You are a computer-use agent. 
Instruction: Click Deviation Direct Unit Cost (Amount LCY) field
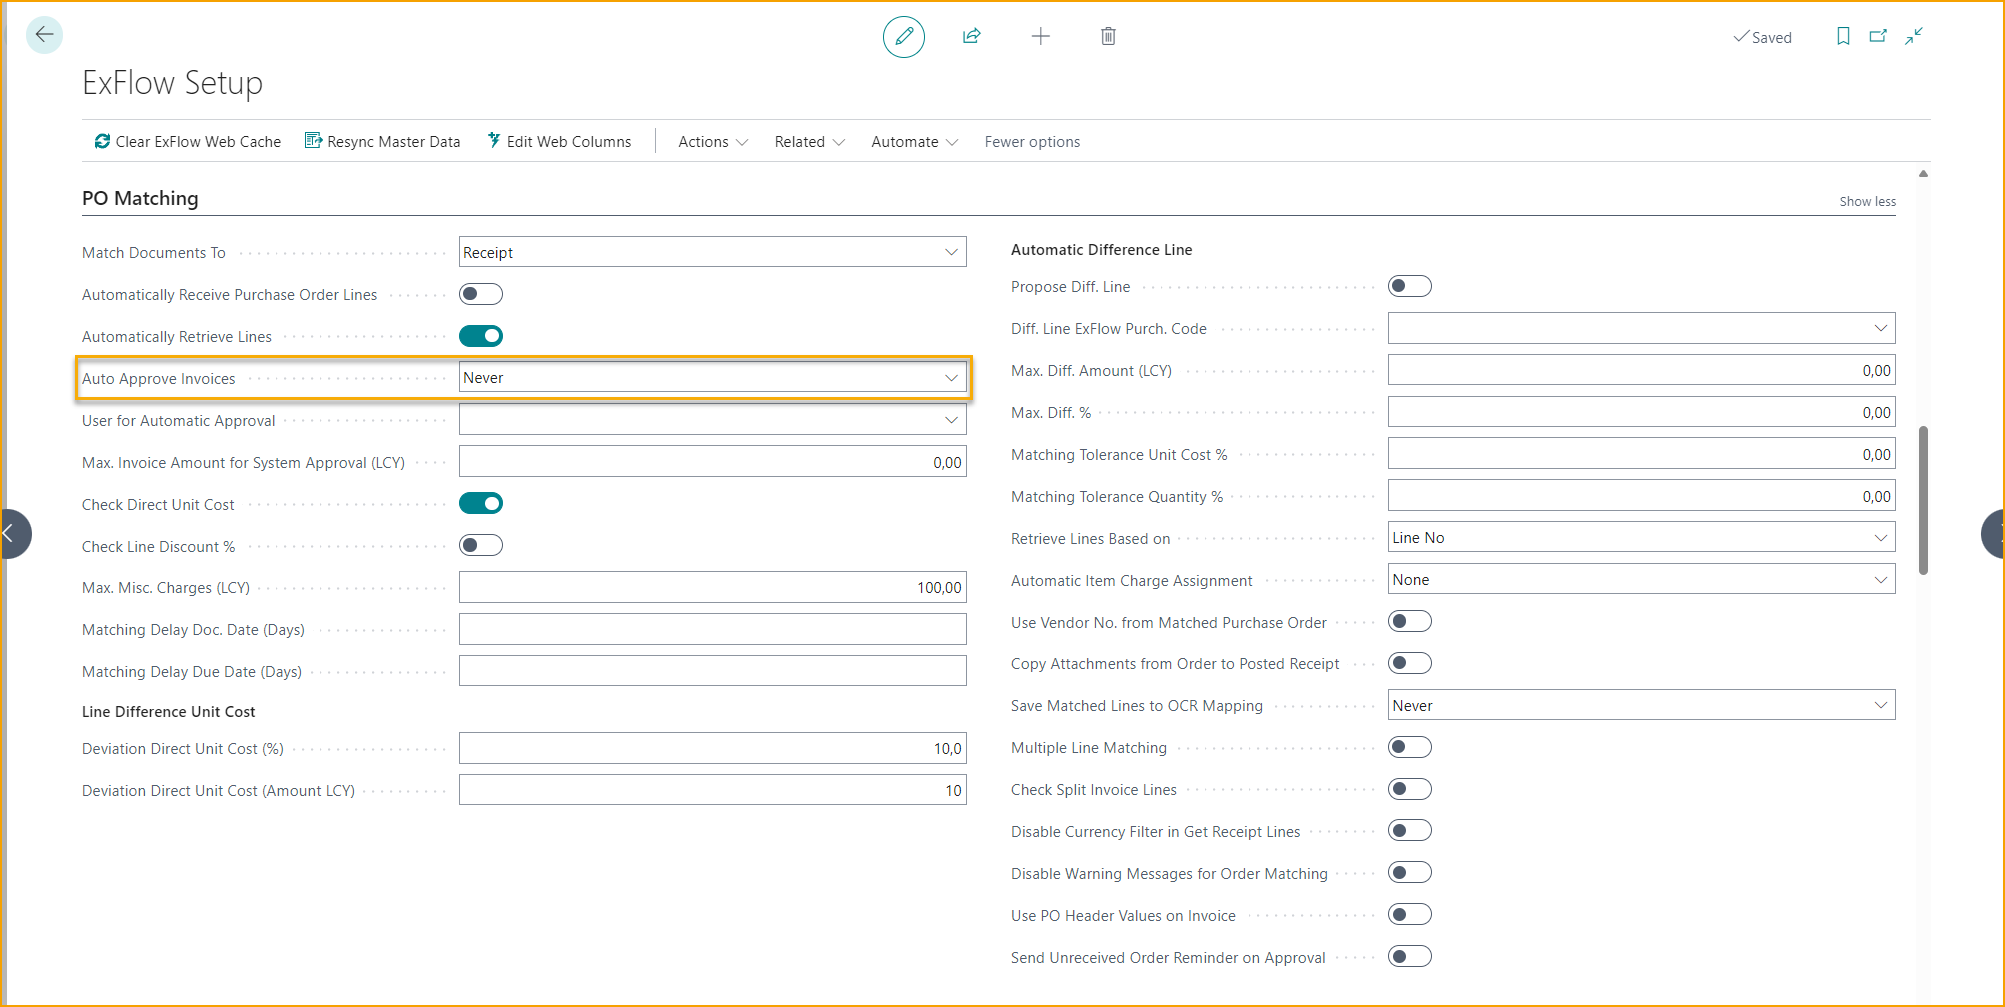(x=713, y=790)
